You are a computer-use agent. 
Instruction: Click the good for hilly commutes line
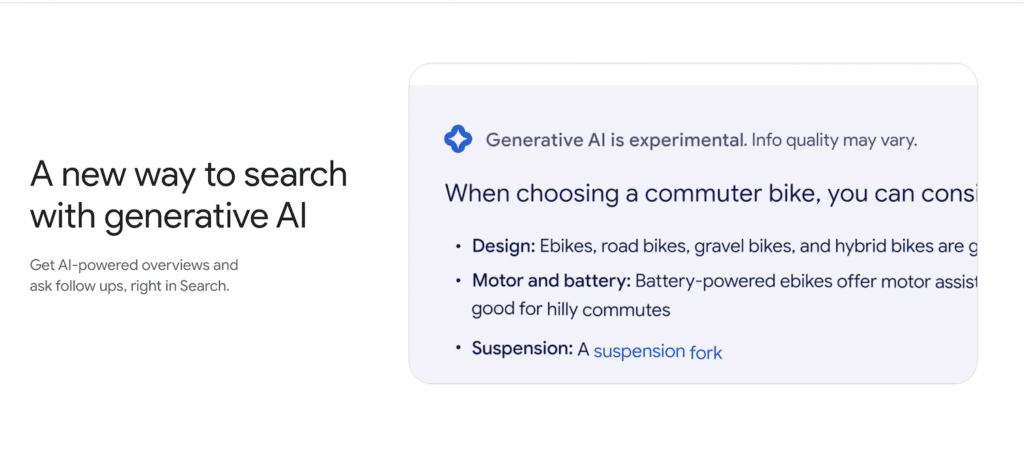(x=571, y=309)
